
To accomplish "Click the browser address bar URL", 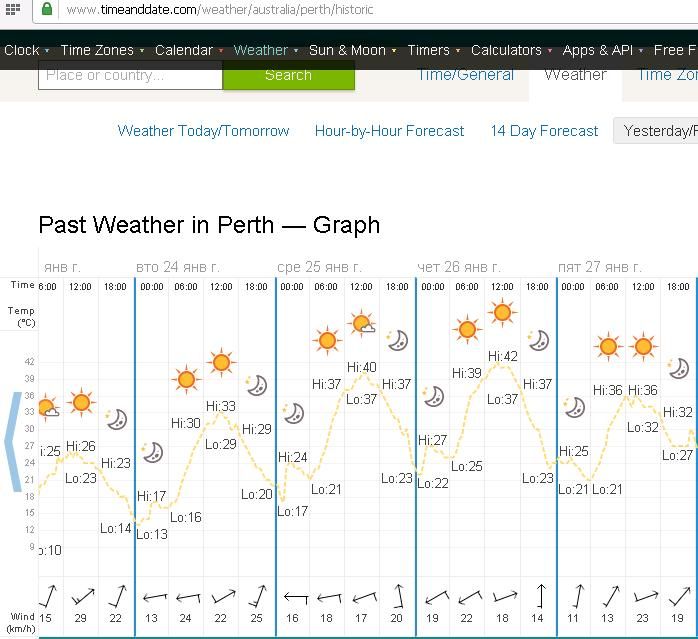I will point(220,10).
